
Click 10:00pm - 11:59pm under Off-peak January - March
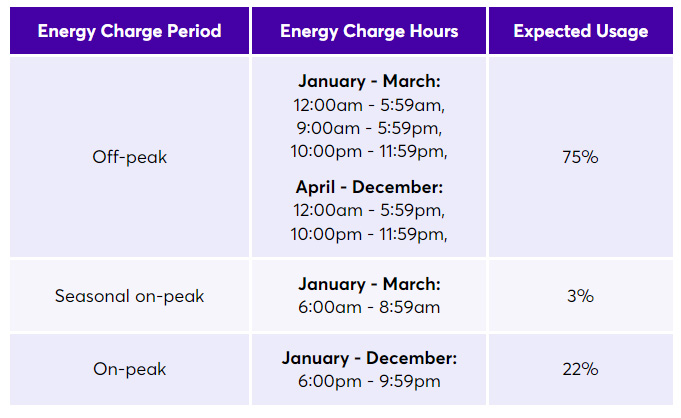point(369,151)
